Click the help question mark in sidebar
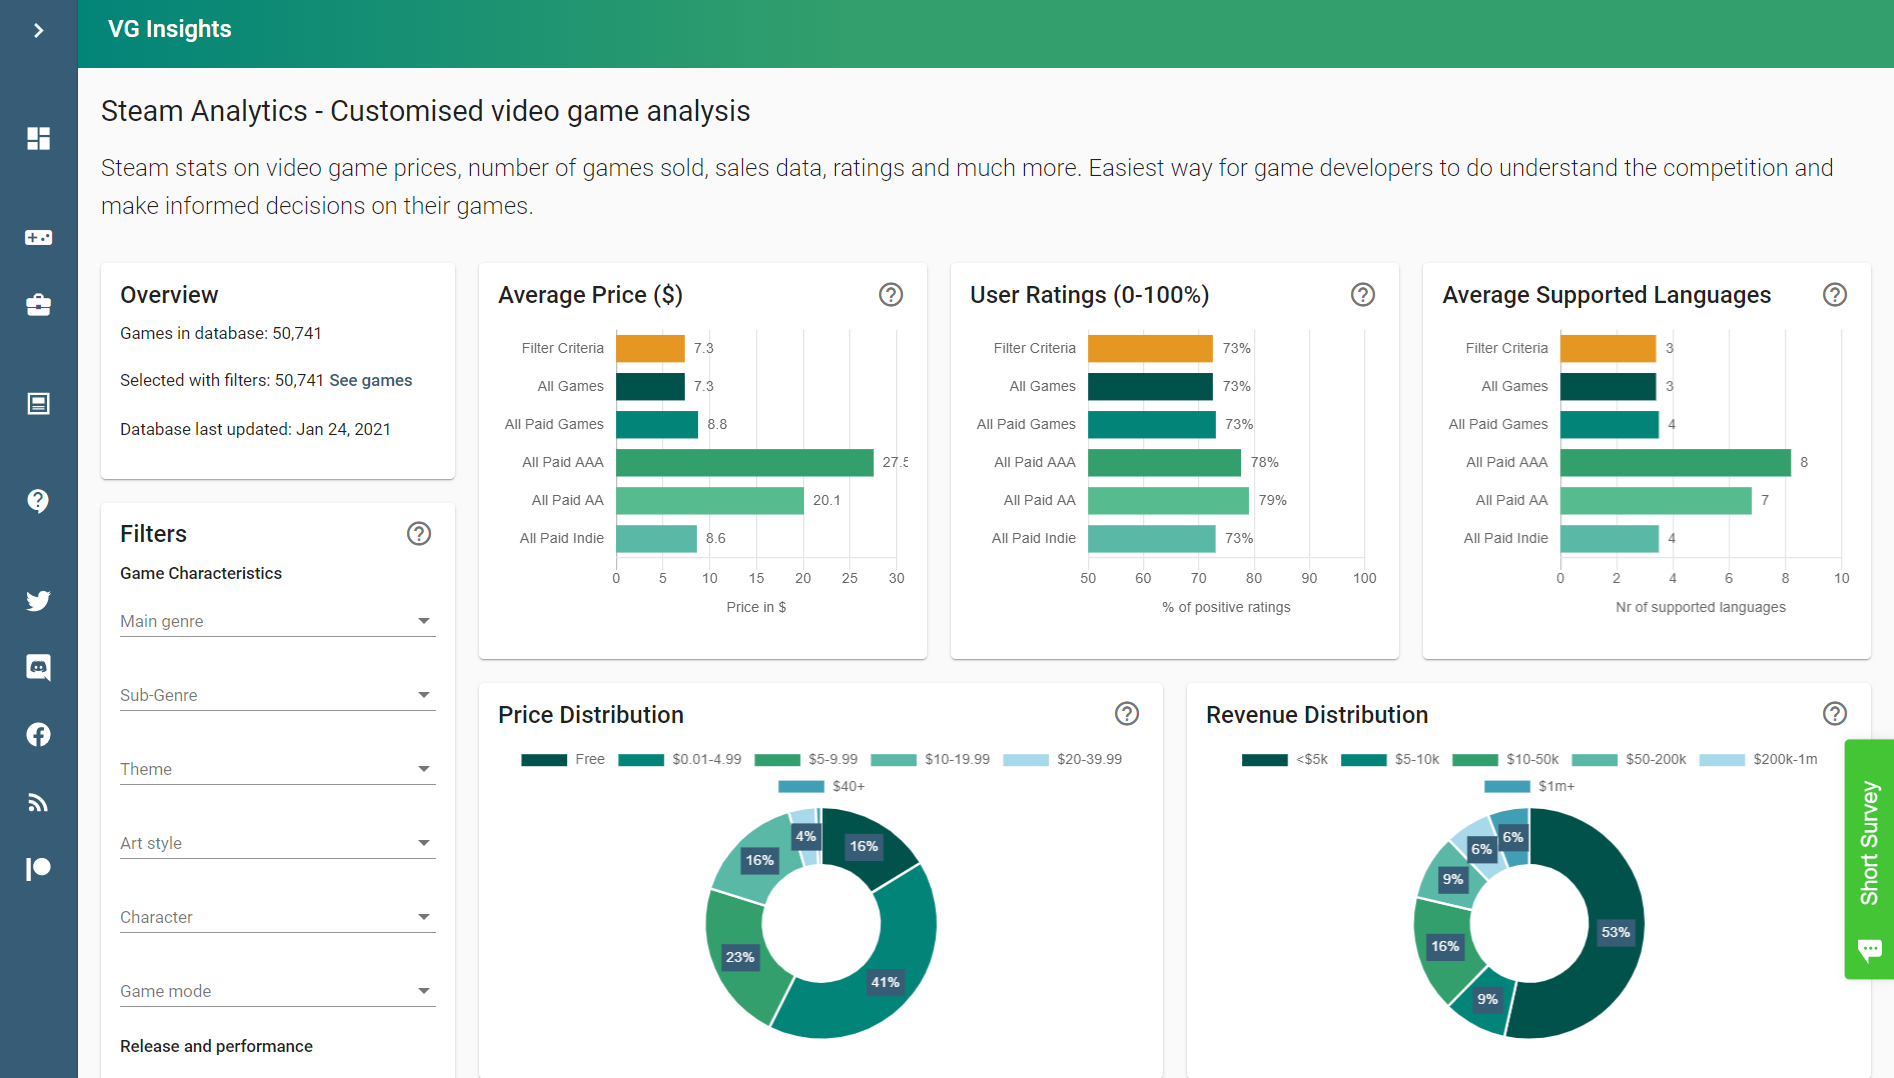This screenshot has width=1894, height=1078. click(38, 501)
